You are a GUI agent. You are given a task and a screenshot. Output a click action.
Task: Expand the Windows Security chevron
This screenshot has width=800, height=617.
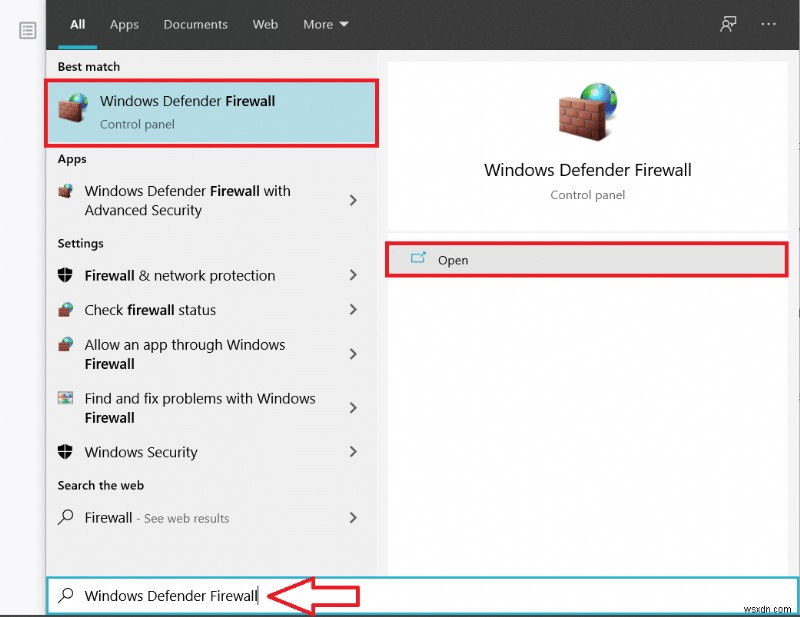353,452
